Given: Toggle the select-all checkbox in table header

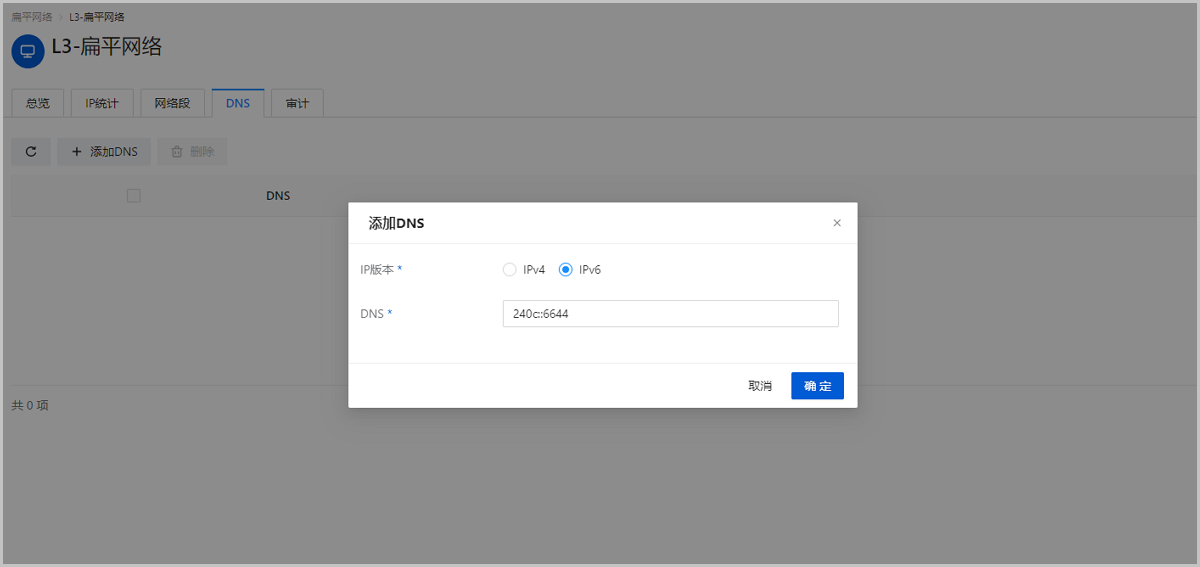Looking at the screenshot, I should [x=134, y=196].
